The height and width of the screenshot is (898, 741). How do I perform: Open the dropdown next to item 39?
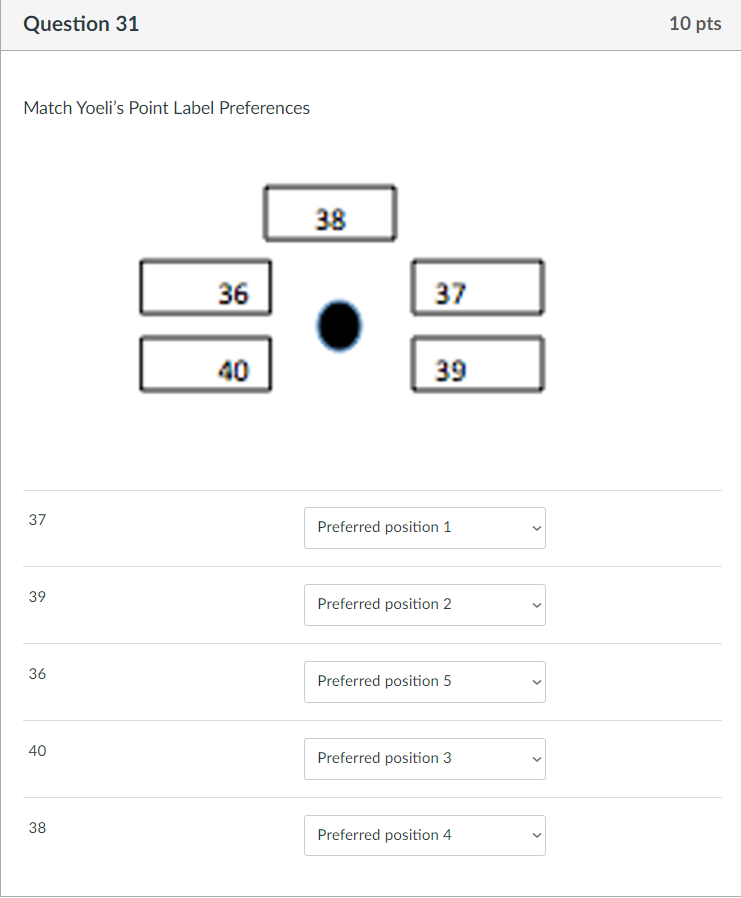click(x=424, y=605)
